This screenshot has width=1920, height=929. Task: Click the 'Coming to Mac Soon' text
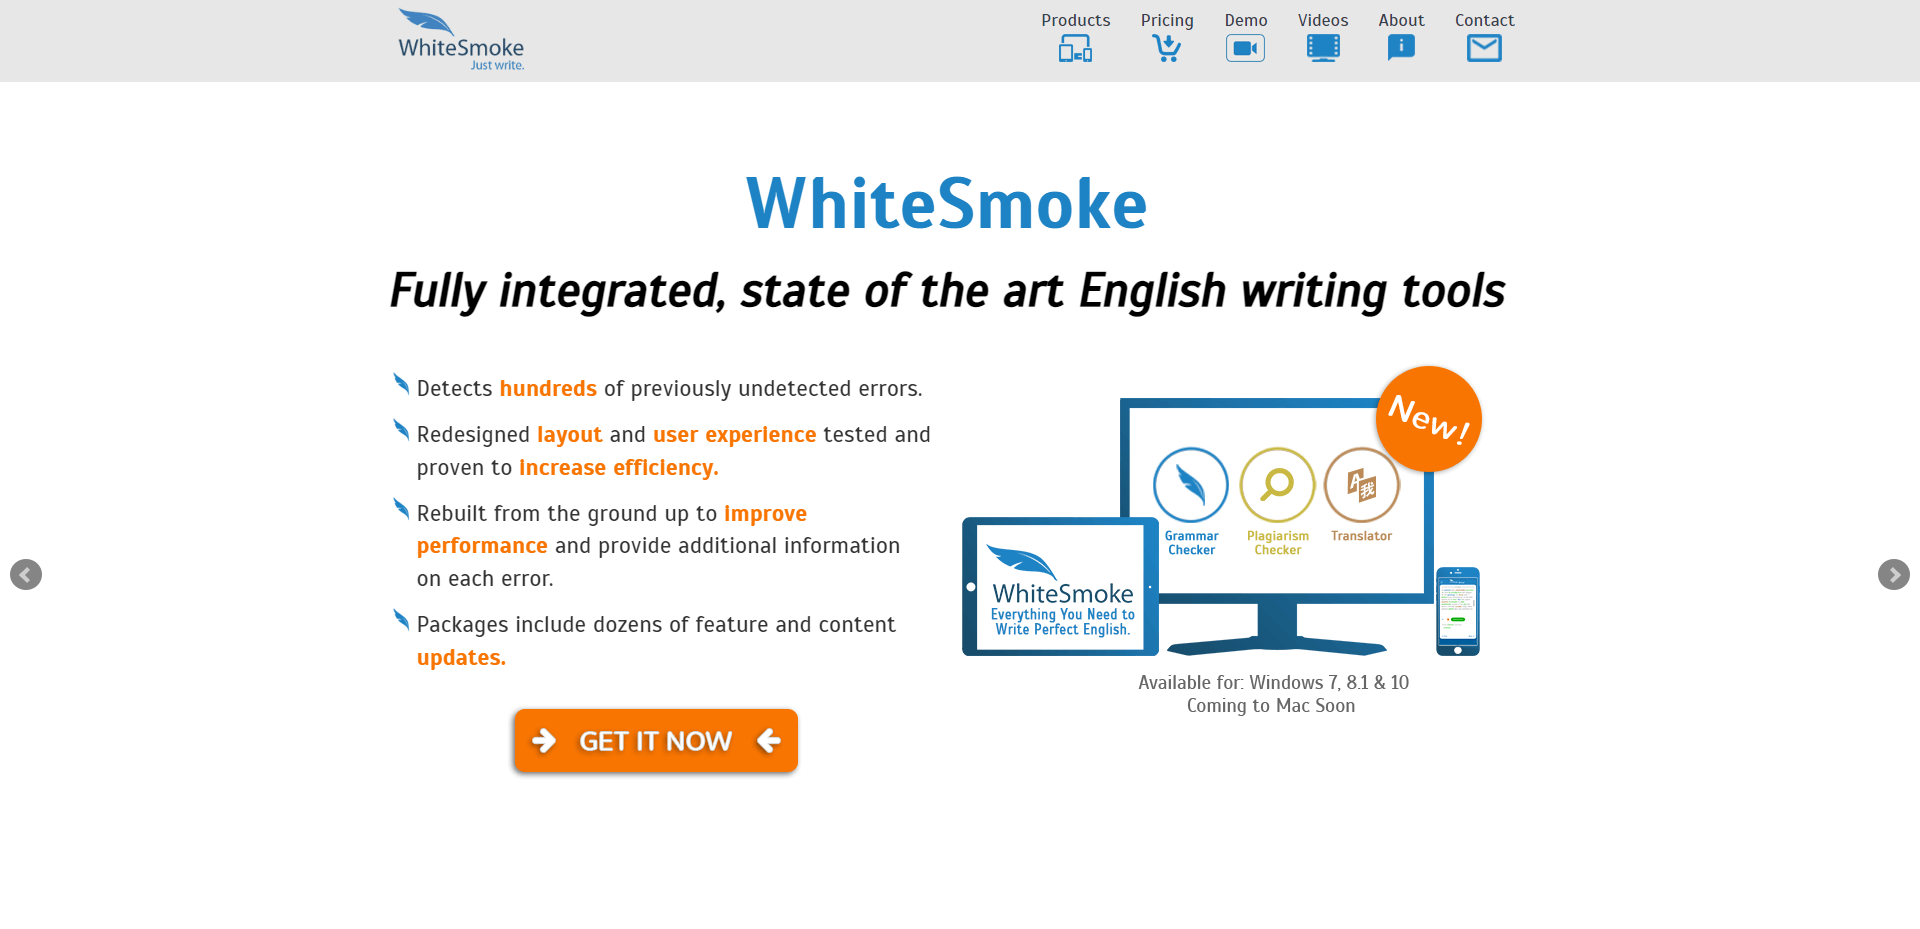click(1271, 706)
